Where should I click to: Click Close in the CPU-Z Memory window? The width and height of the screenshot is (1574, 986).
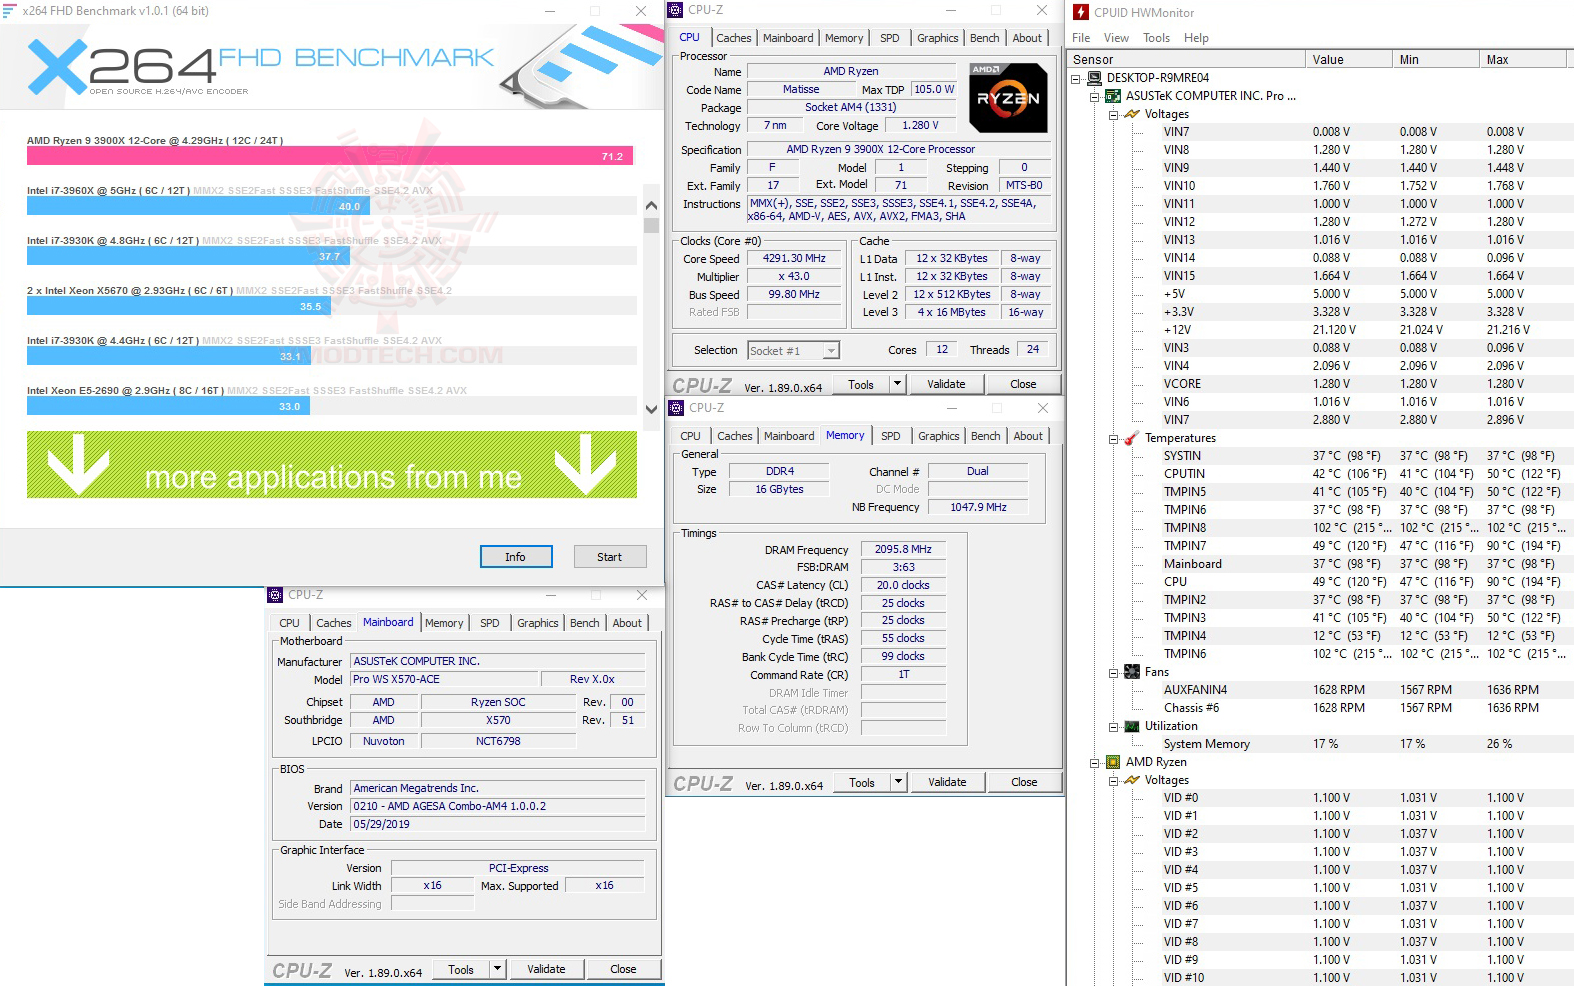point(1024,782)
